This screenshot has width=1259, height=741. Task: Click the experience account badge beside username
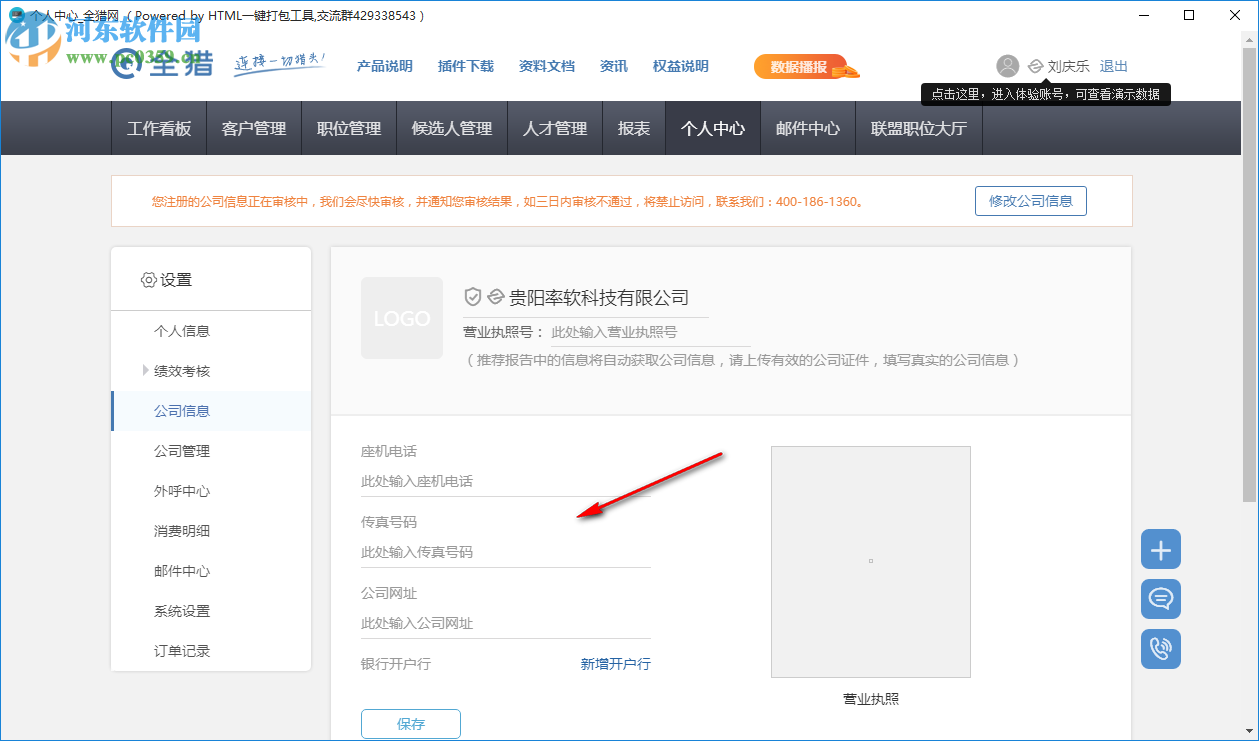[x=1036, y=66]
